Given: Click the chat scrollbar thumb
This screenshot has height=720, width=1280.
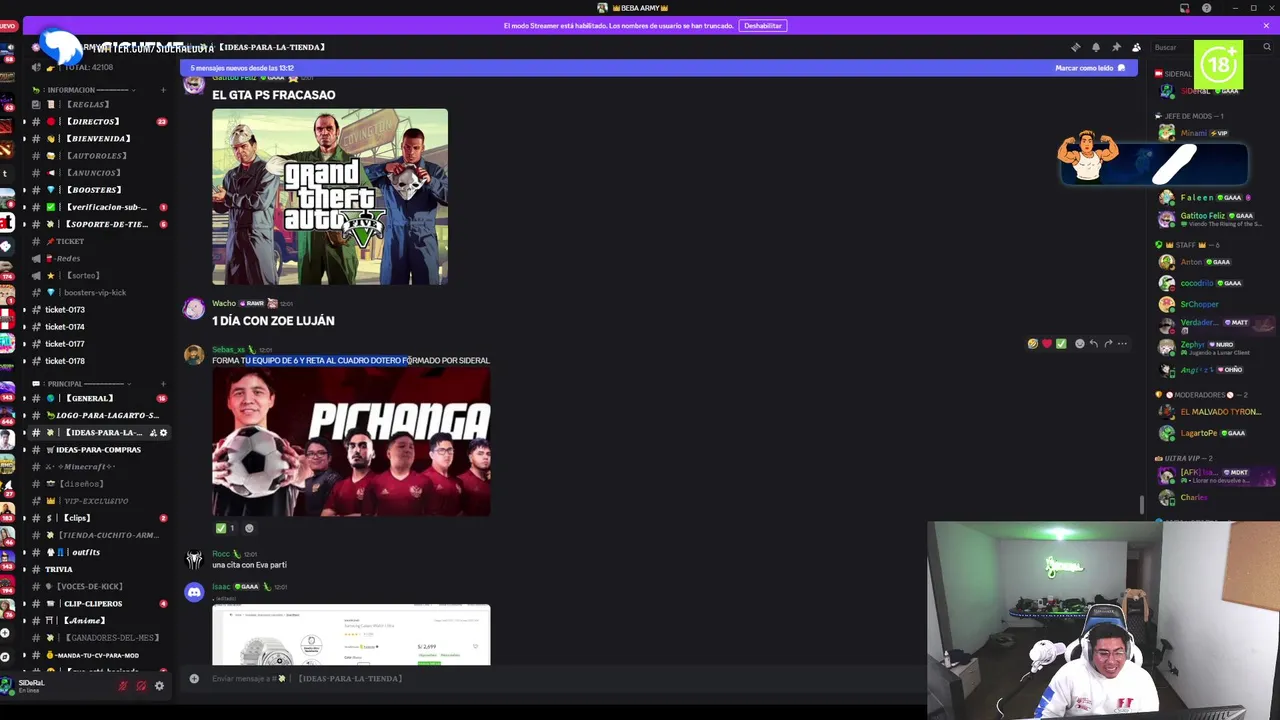Looking at the screenshot, I should 1142,505.
